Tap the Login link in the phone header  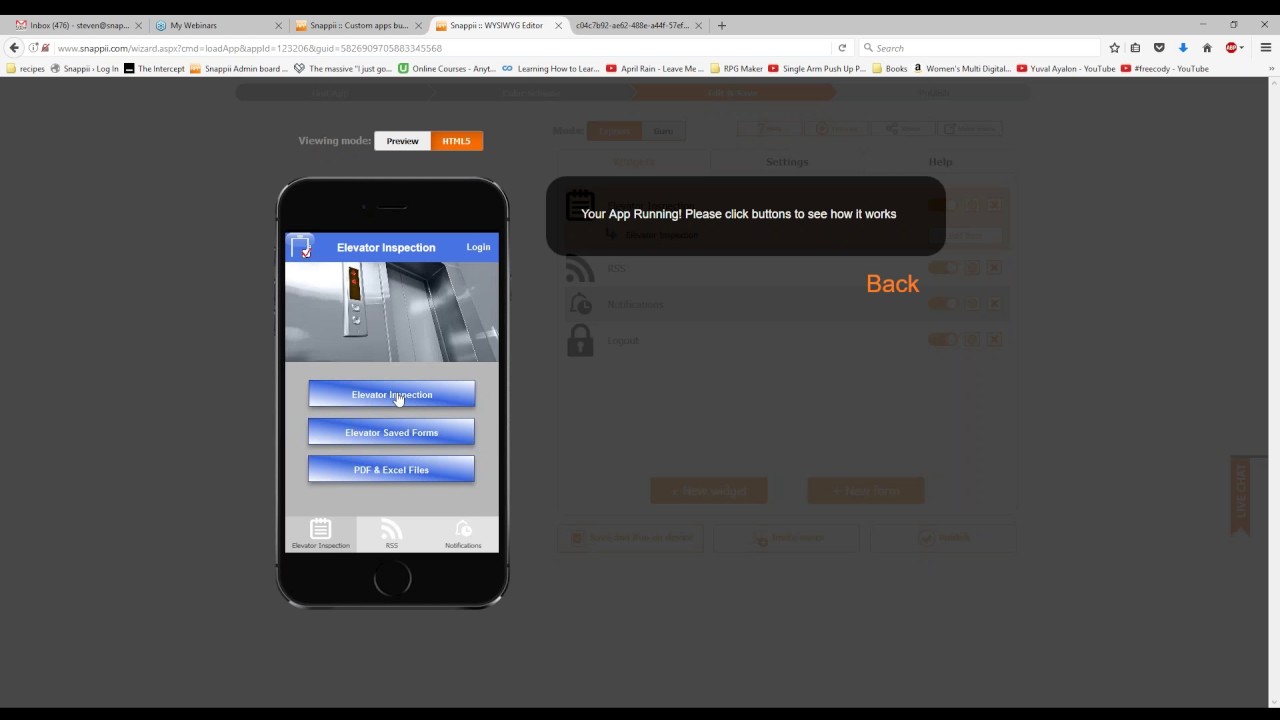478,247
